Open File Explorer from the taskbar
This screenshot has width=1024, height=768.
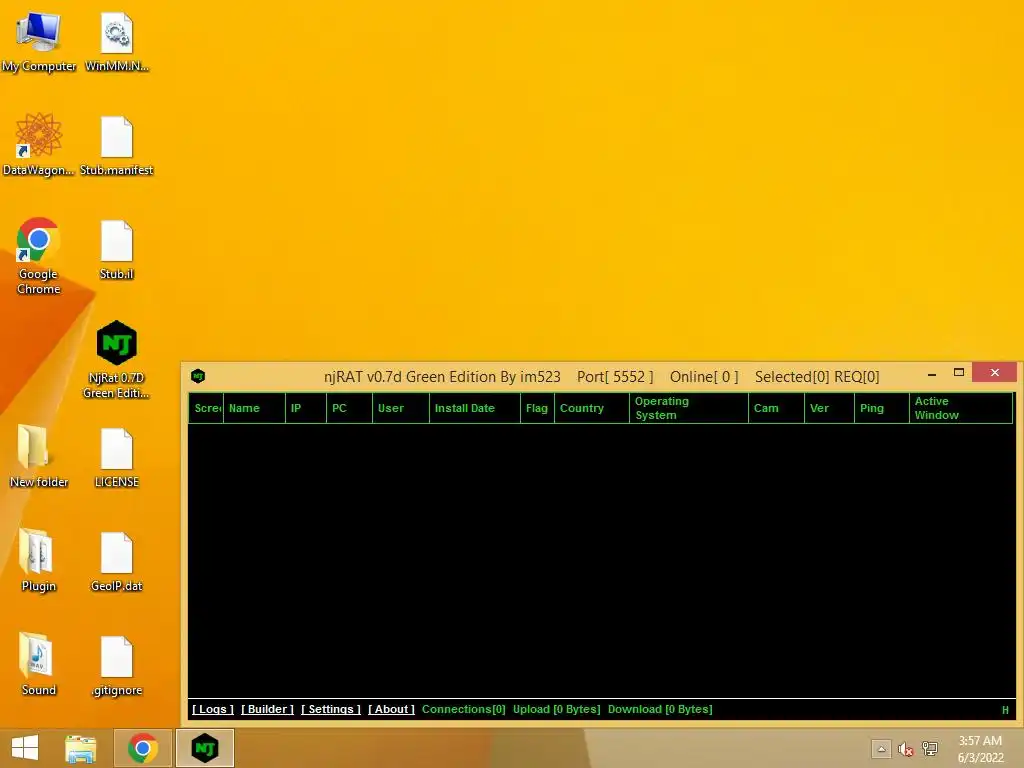(x=81, y=748)
